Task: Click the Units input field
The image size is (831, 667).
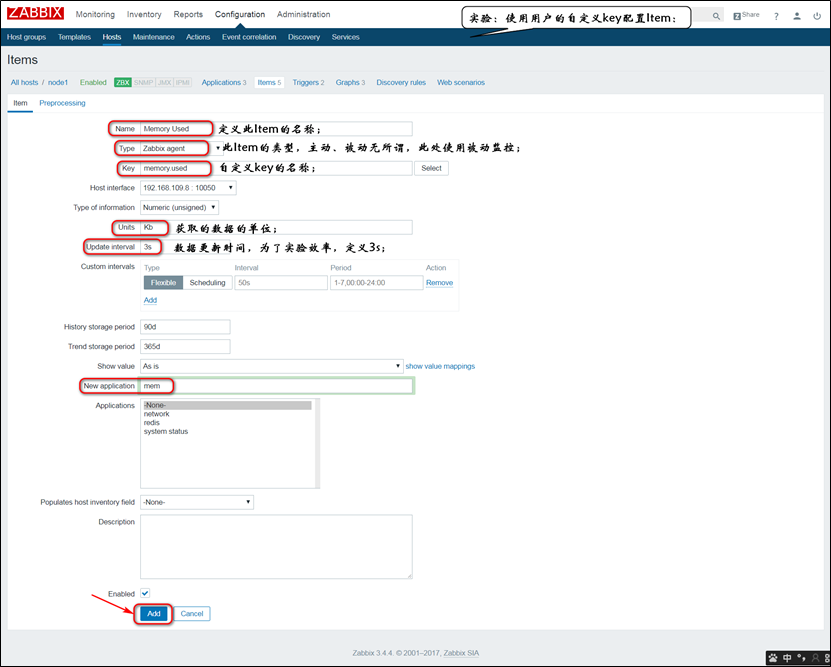Action: pyautogui.click(x=276, y=227)
